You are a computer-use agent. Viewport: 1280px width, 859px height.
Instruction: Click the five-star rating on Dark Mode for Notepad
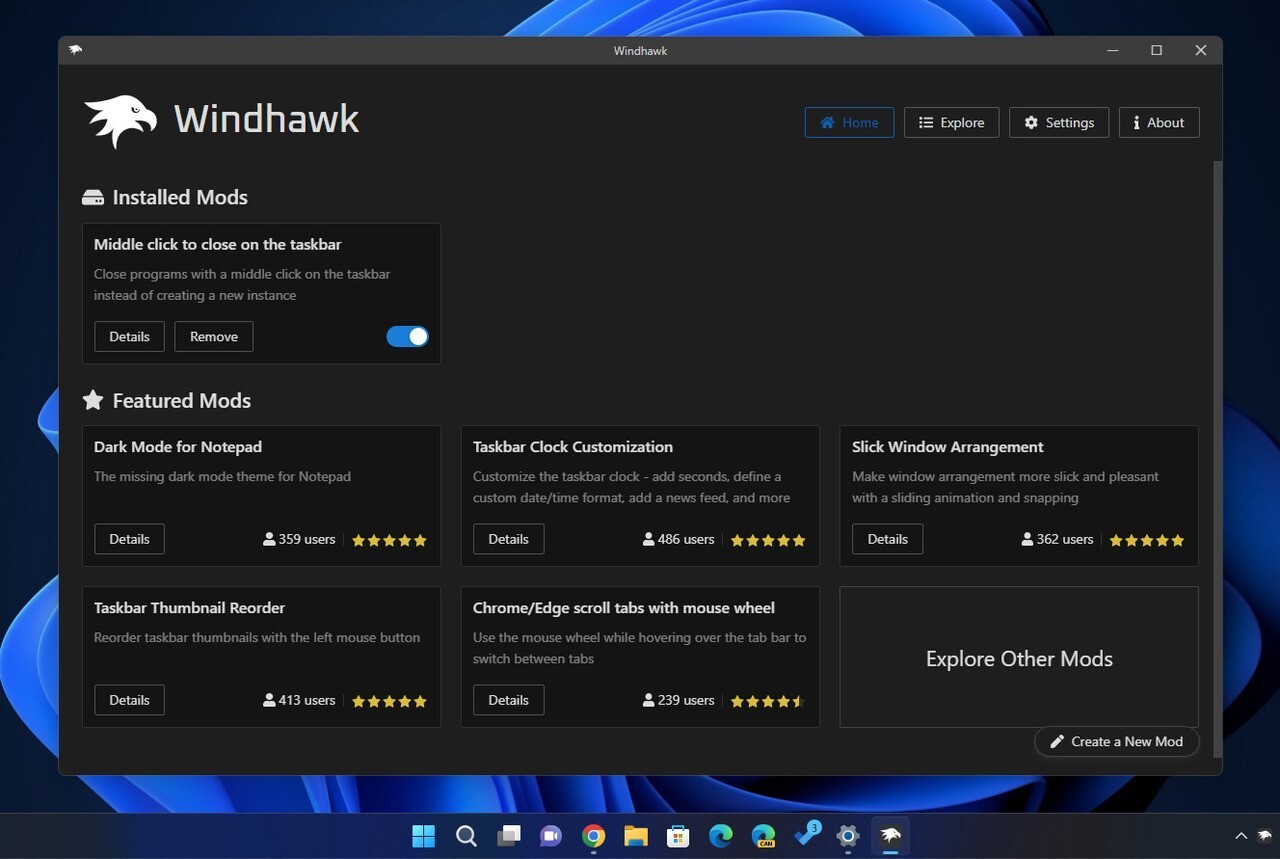(x=389, y=540)
